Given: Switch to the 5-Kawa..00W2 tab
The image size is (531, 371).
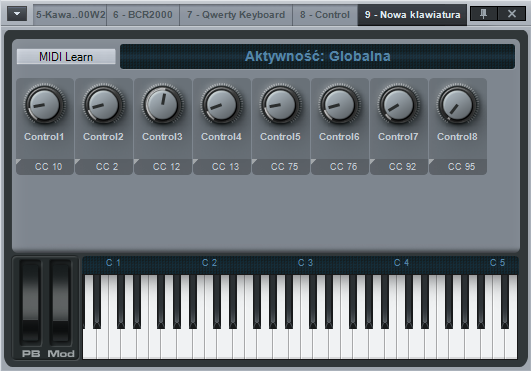Looking at the screenshot, I should tap(70, 15).
